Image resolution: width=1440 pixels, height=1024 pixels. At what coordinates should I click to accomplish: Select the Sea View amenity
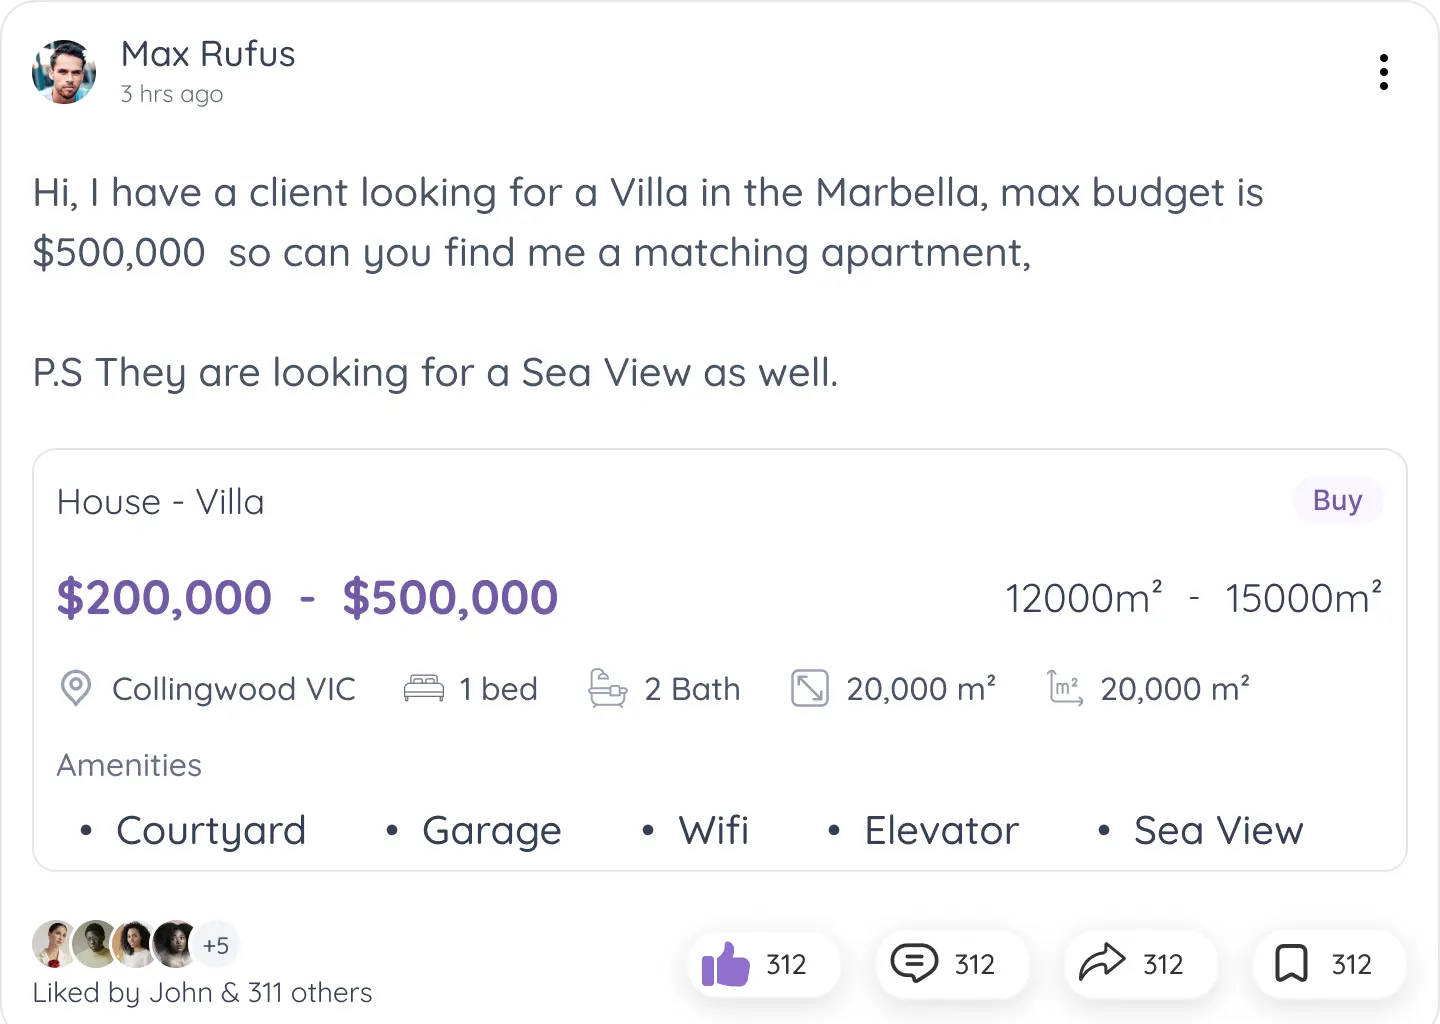[x=1217, y=831]
